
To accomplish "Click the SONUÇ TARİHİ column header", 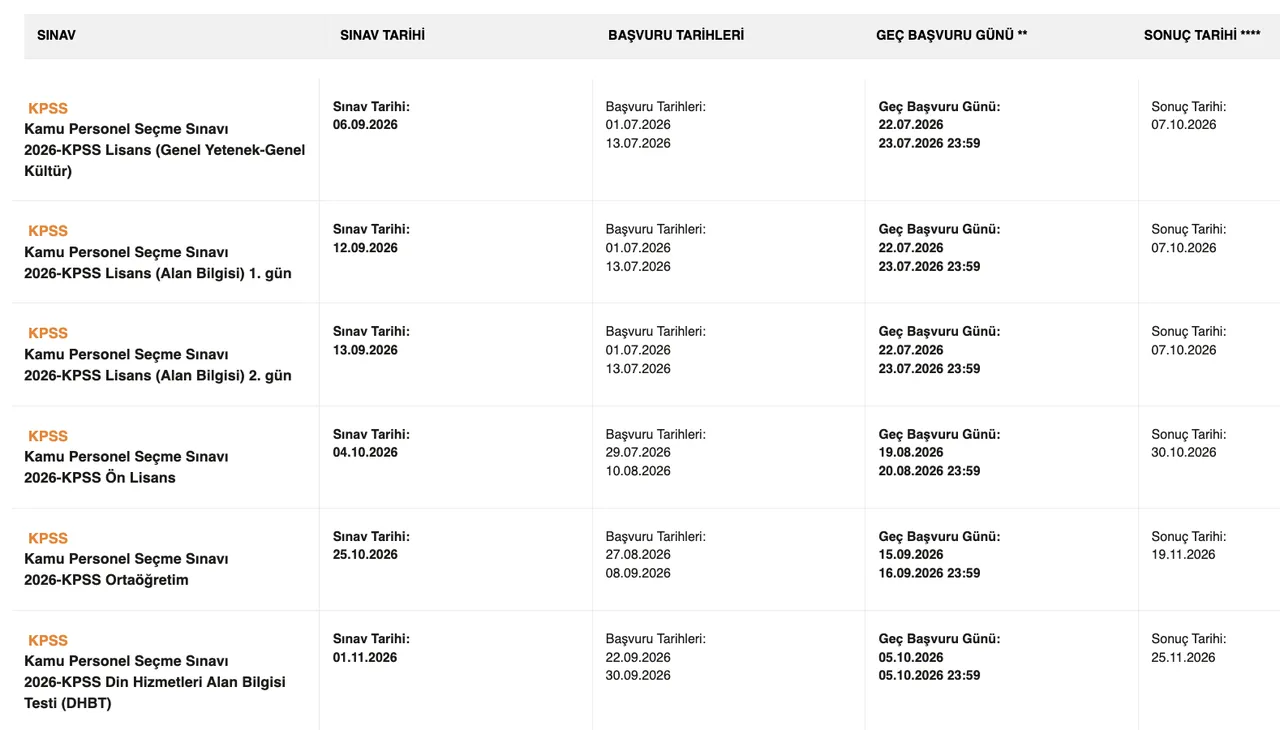I will (x=1201, y=35).
